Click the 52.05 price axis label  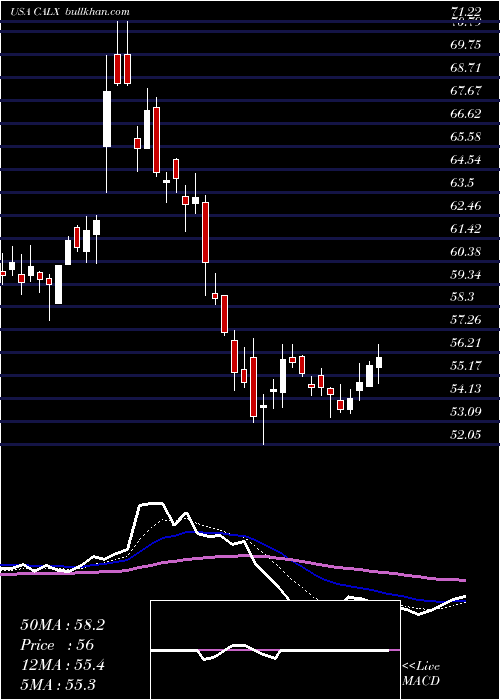[466, 434]
